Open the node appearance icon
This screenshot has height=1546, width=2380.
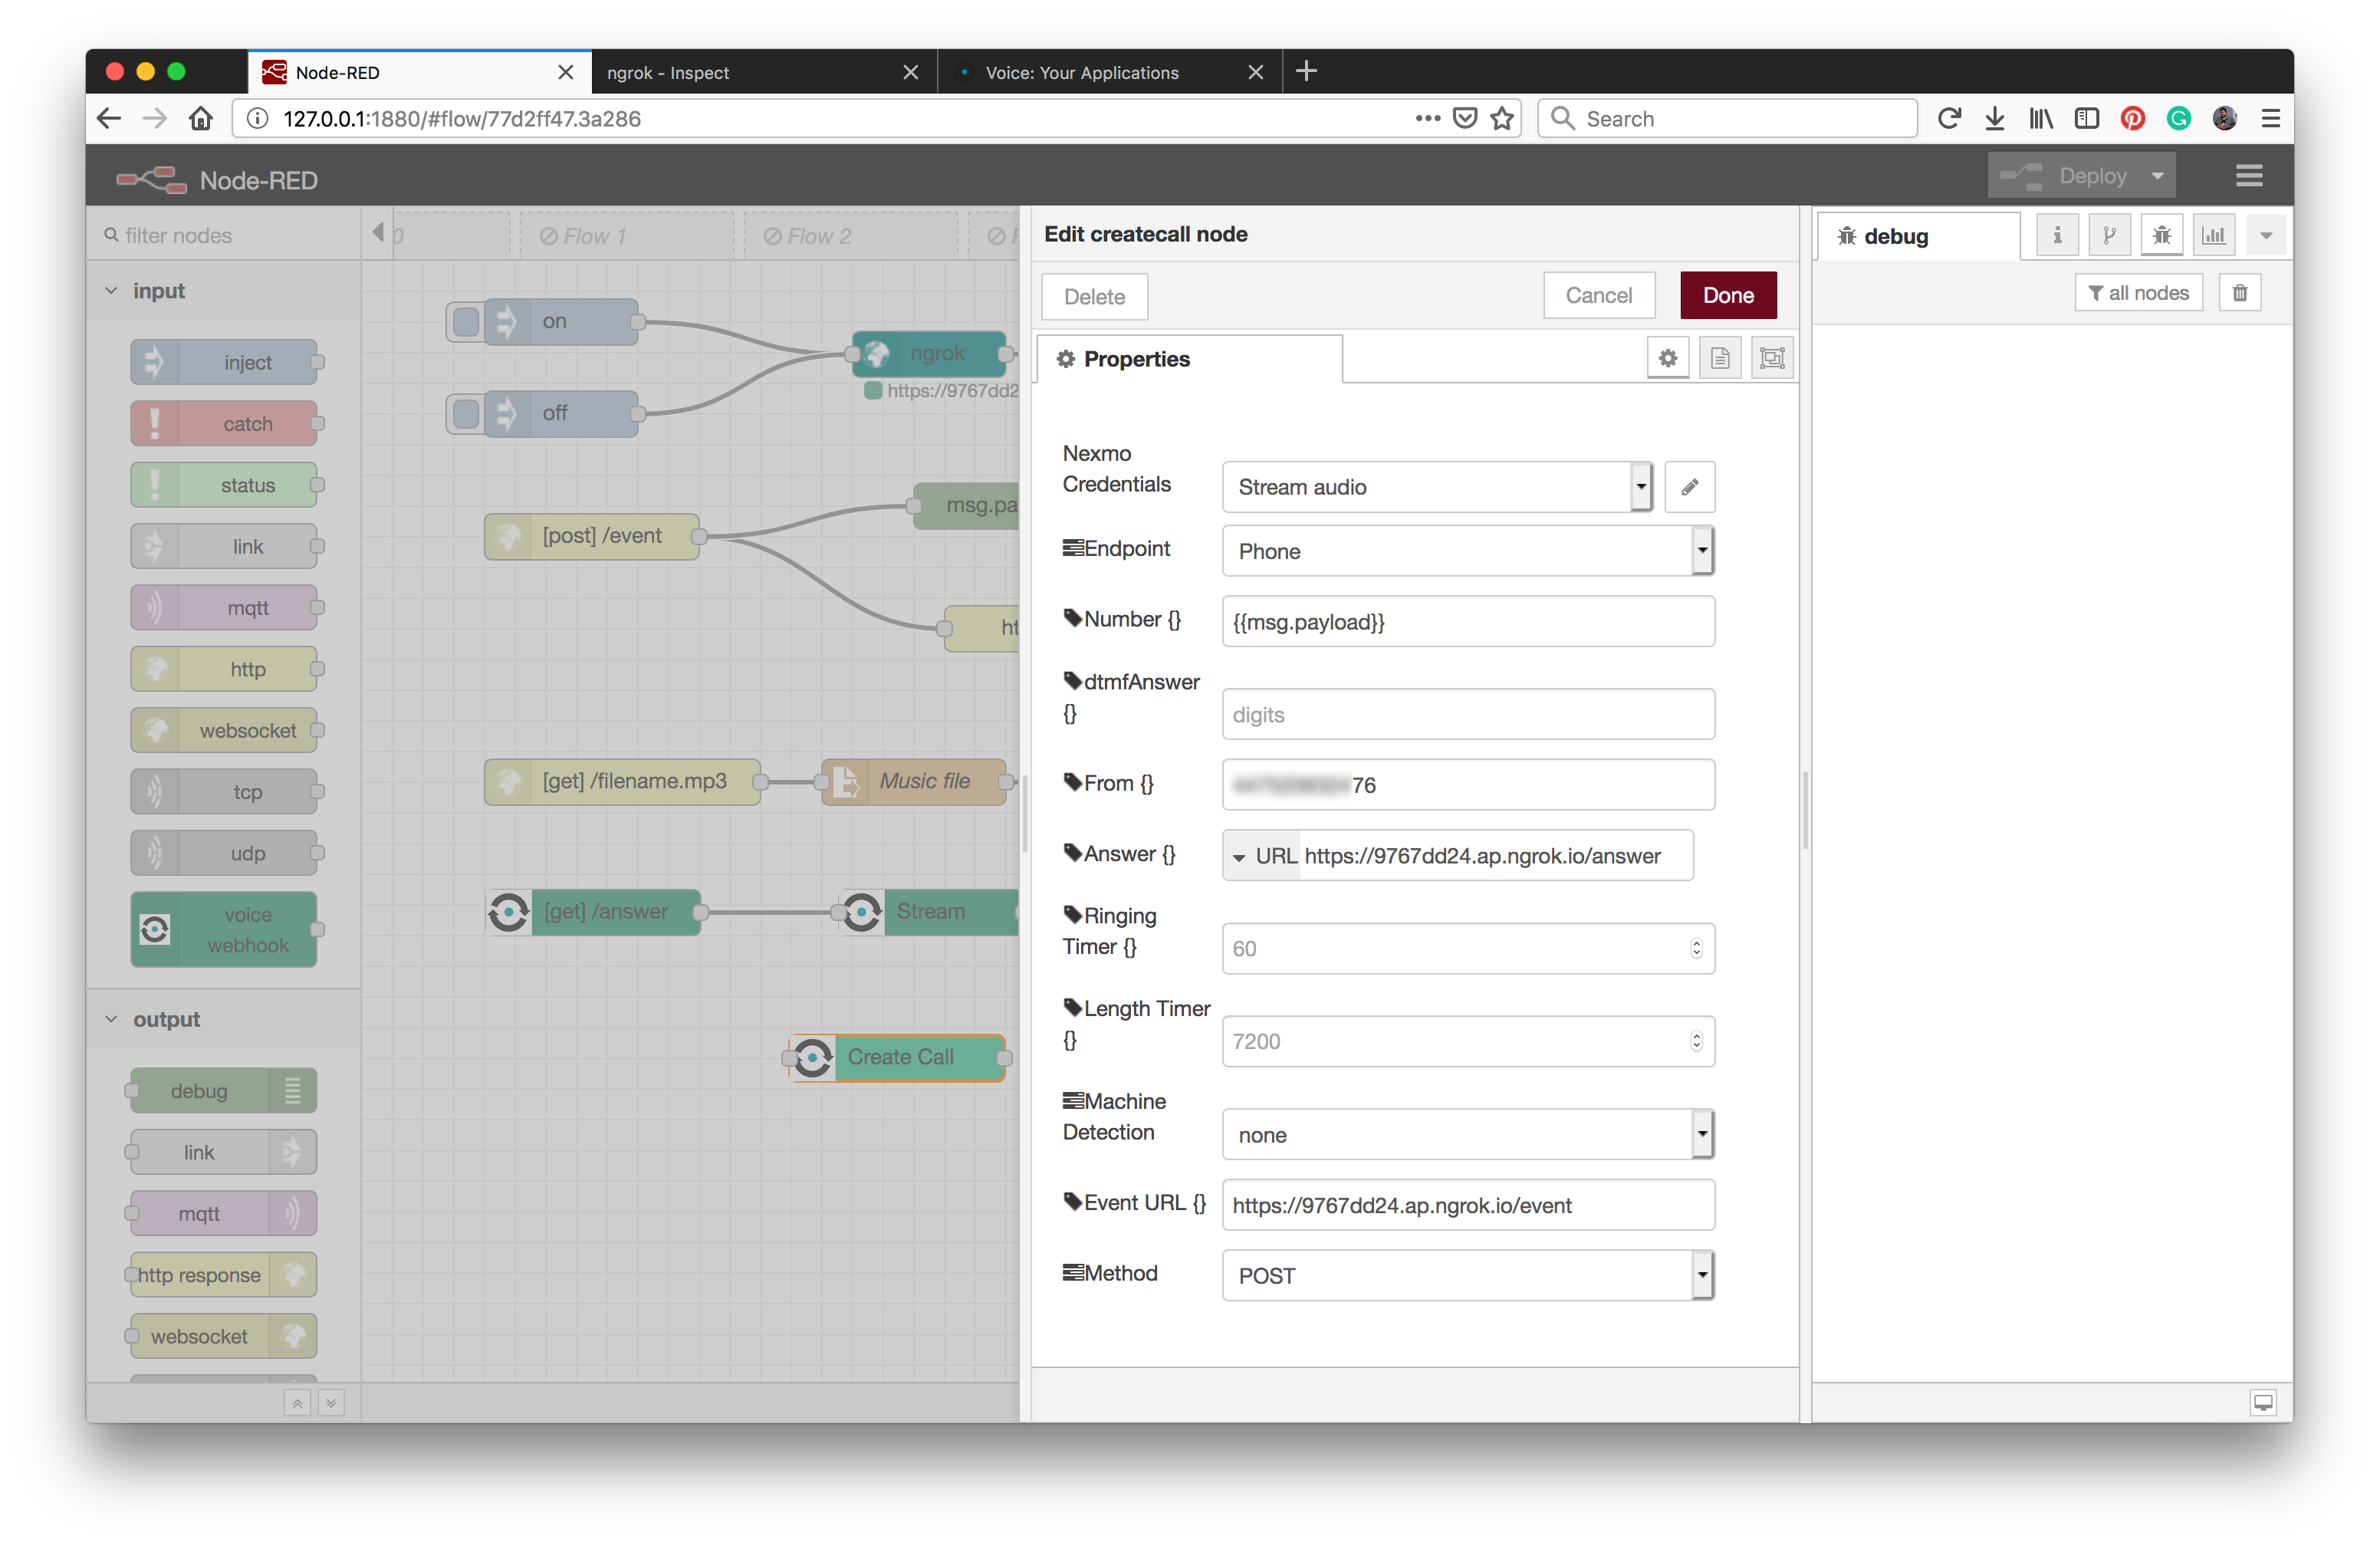tap(1772, 358)
